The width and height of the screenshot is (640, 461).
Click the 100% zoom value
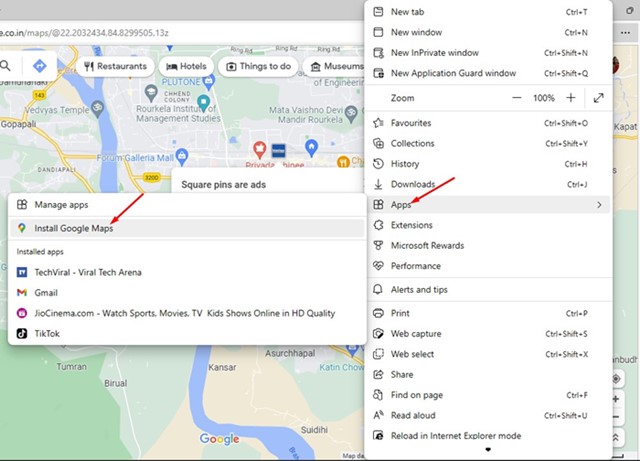point(544,98)
